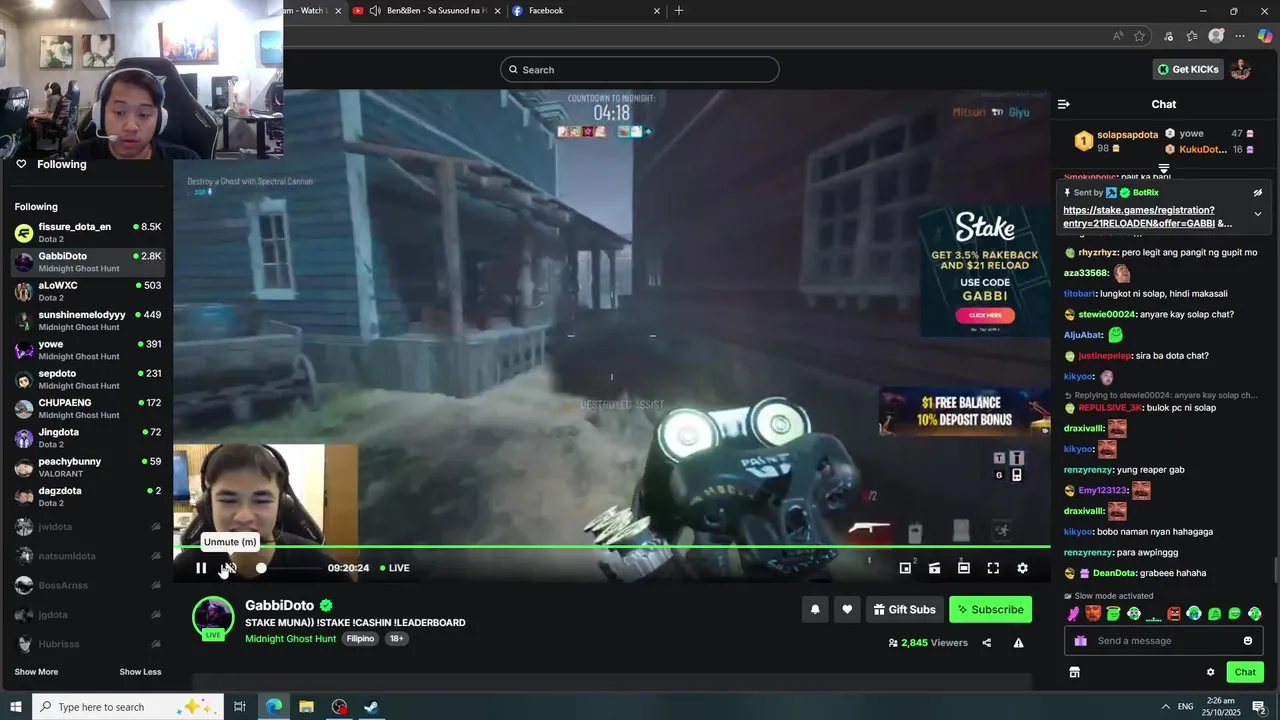Open the Edge favorites list icon
The image size is (1280, 720).
(x=1192, y=36)
